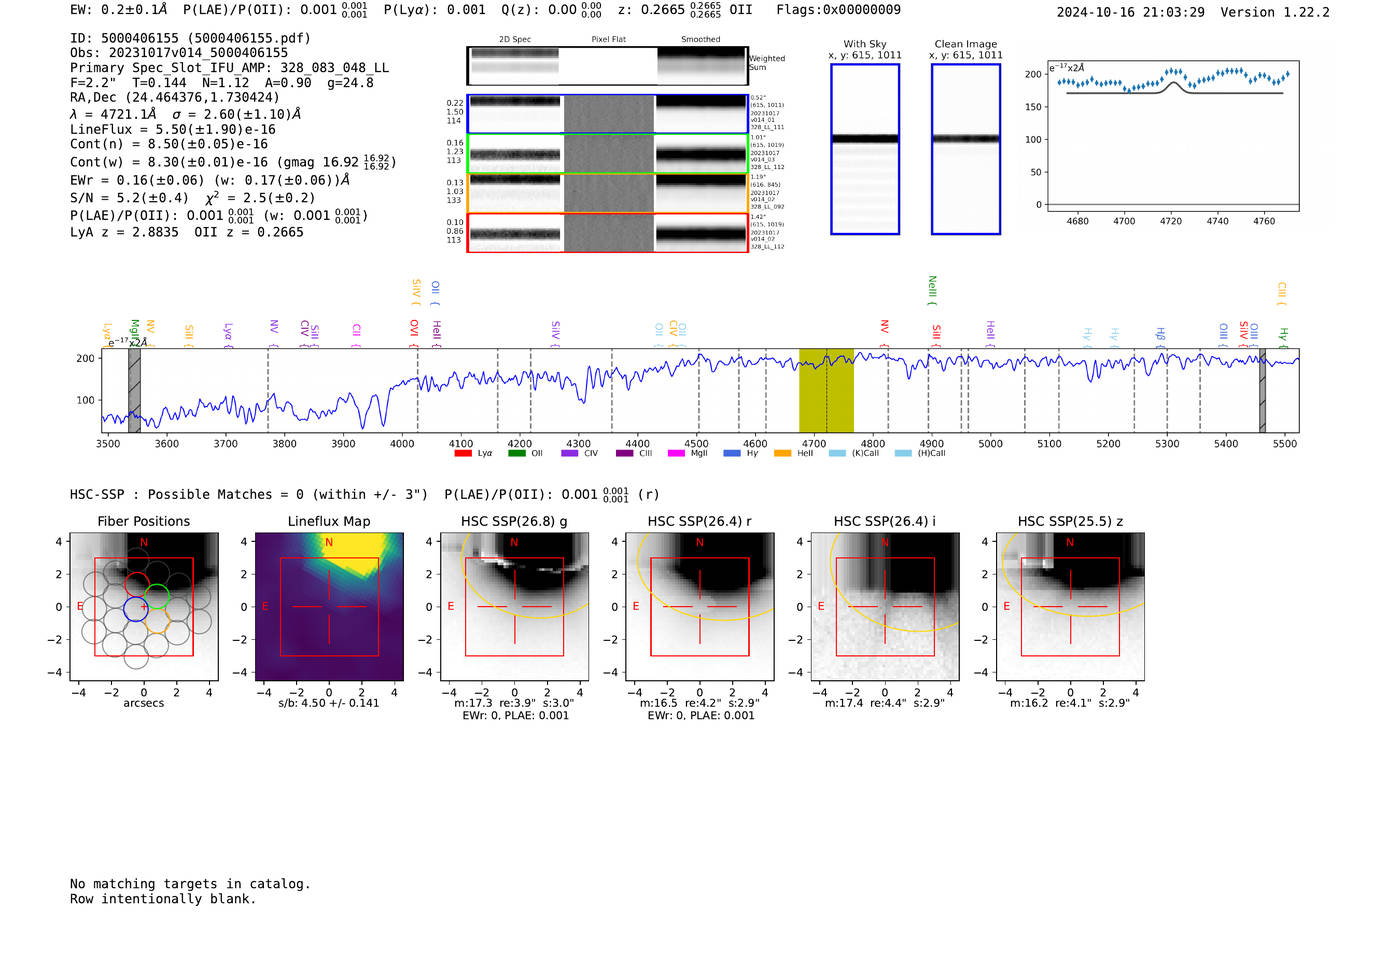Select the HSC SSP(26.4) r cutout
Screen dimensions: 1400x953
pyautogui.click(x=700, y=606)
